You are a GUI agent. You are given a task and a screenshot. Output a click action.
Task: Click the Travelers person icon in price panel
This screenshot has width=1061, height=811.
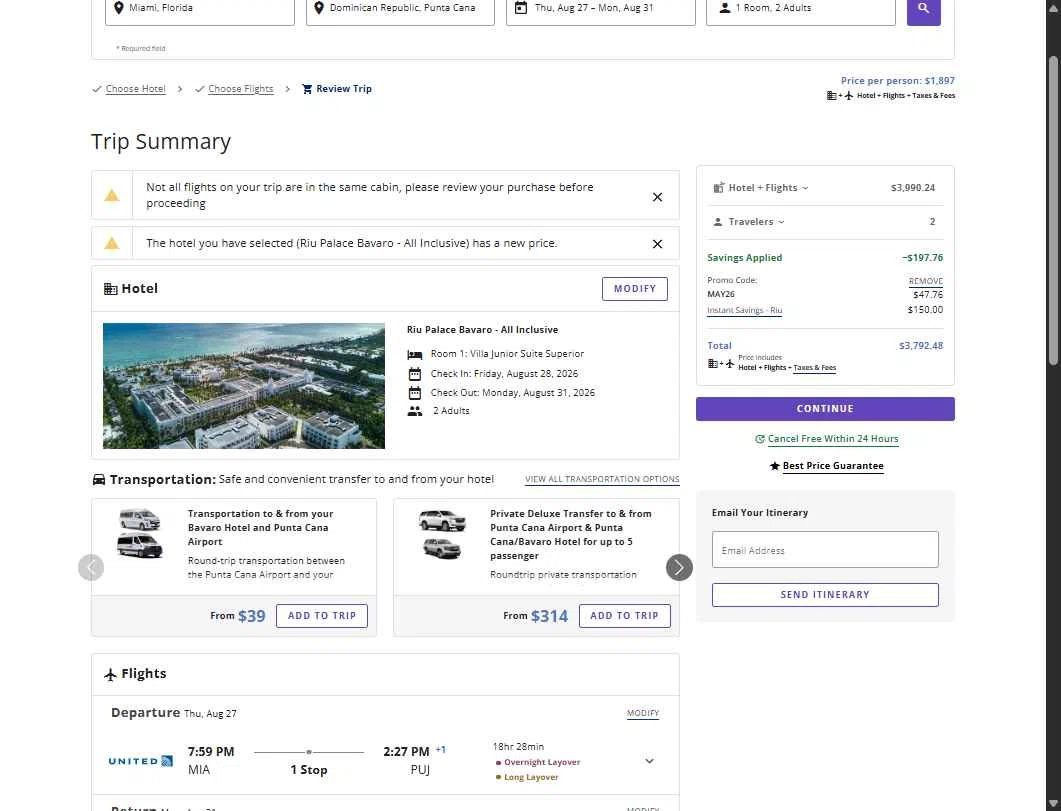point(718,222)
